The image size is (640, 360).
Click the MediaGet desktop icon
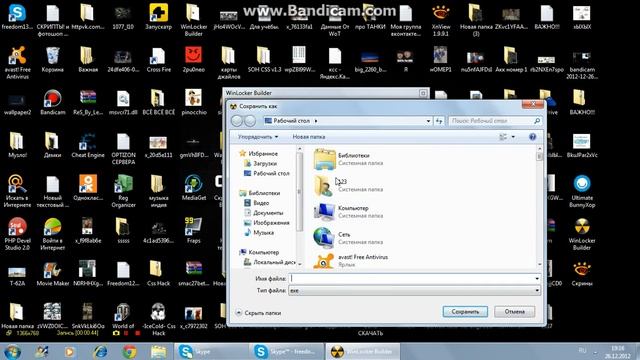193,188
